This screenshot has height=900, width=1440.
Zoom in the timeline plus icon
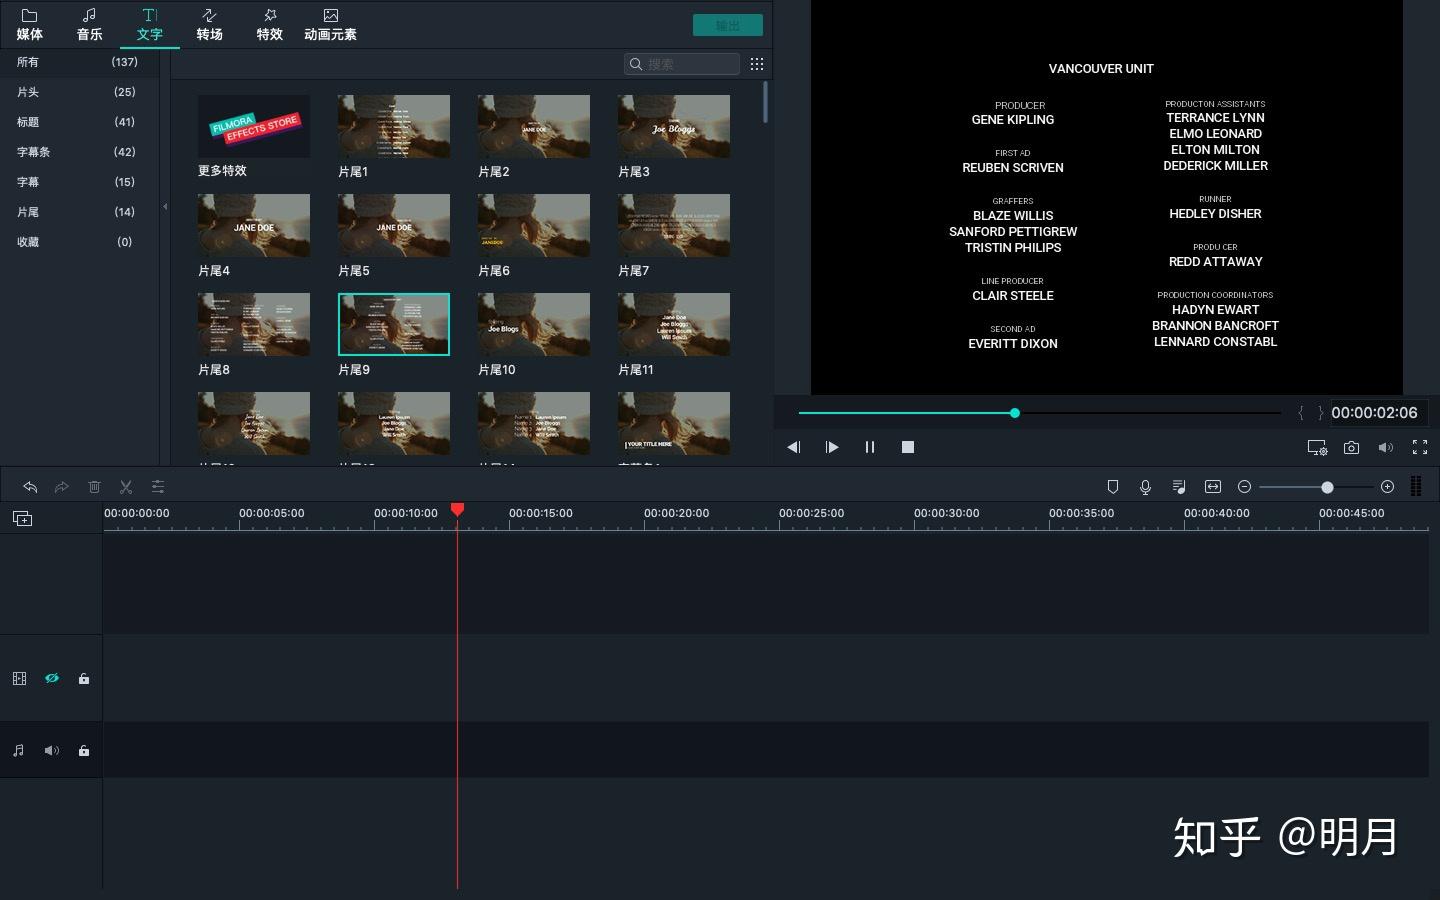point(1387,487)
